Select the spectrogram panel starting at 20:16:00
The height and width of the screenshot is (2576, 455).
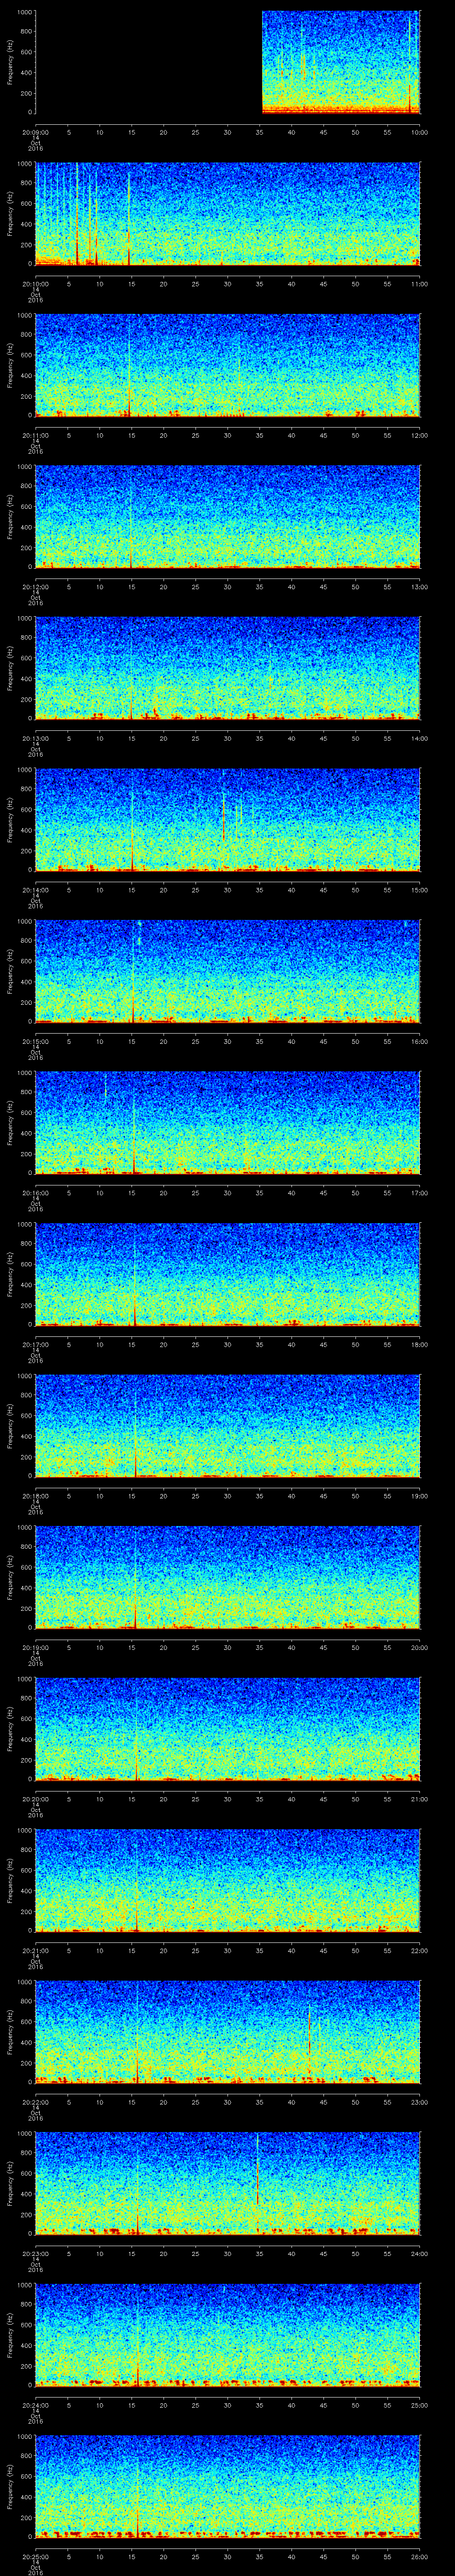(x=228, y=1123)
